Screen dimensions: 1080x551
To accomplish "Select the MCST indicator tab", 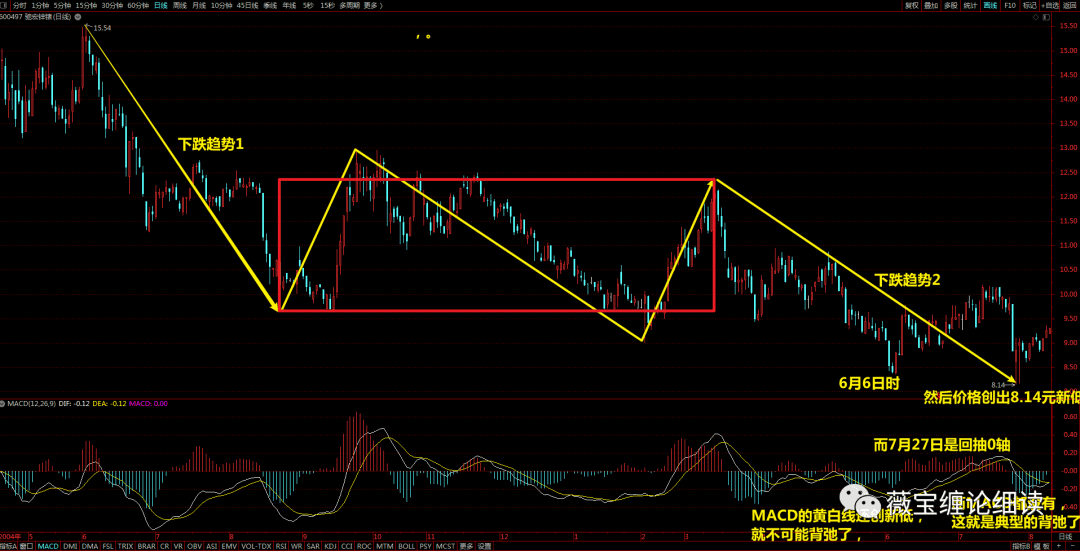I will [x=445, y=546].
